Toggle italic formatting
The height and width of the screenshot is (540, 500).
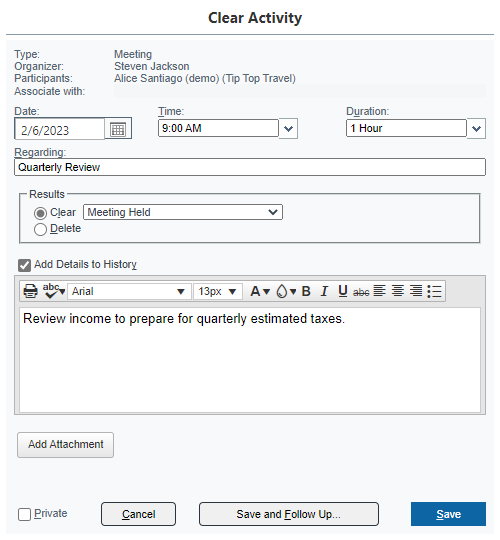coord(324,291)
